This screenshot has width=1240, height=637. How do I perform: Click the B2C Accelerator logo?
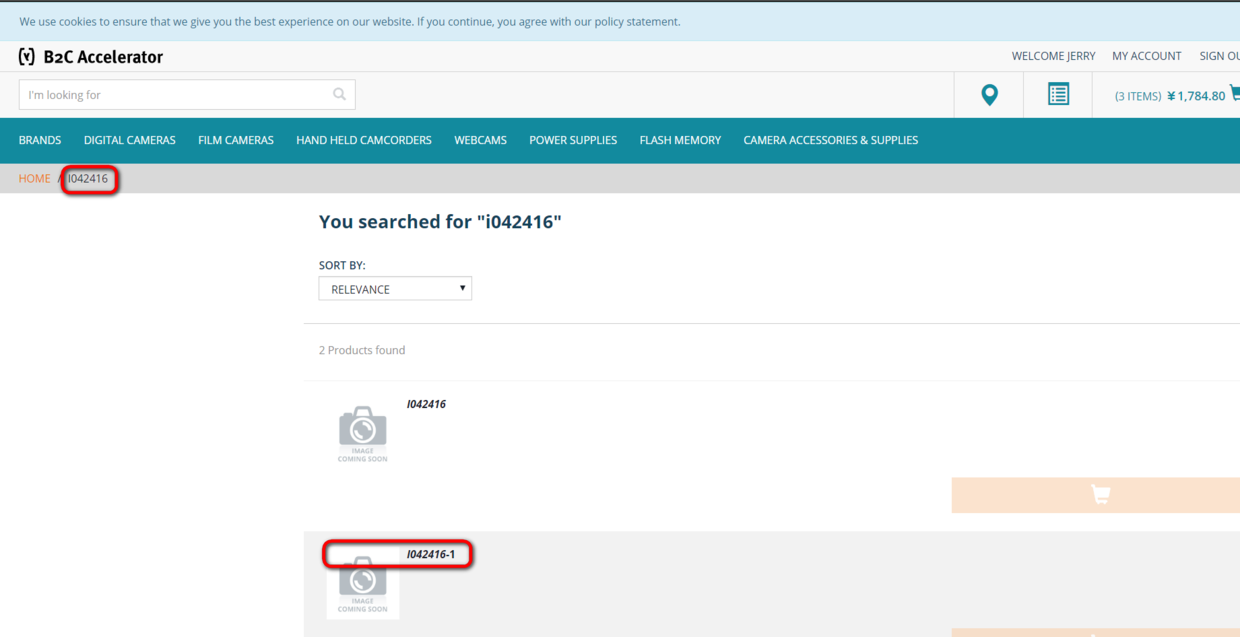90,57
